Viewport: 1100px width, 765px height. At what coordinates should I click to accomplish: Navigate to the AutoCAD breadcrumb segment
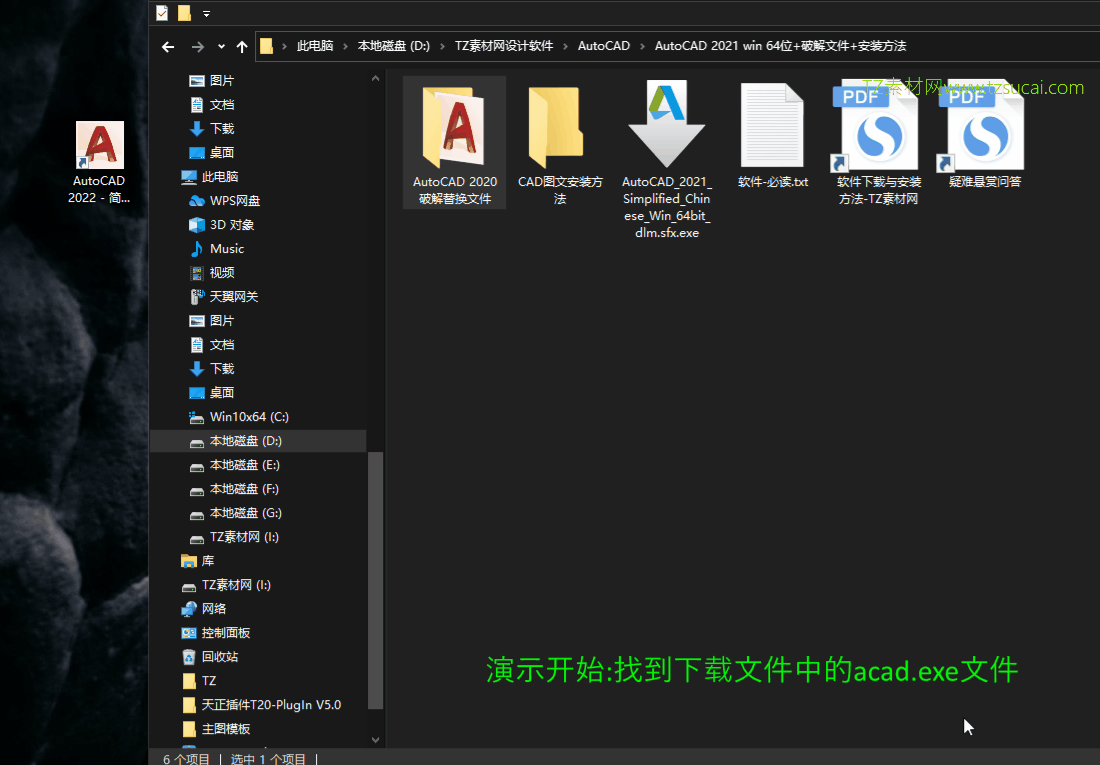click(x=604, y=46)
